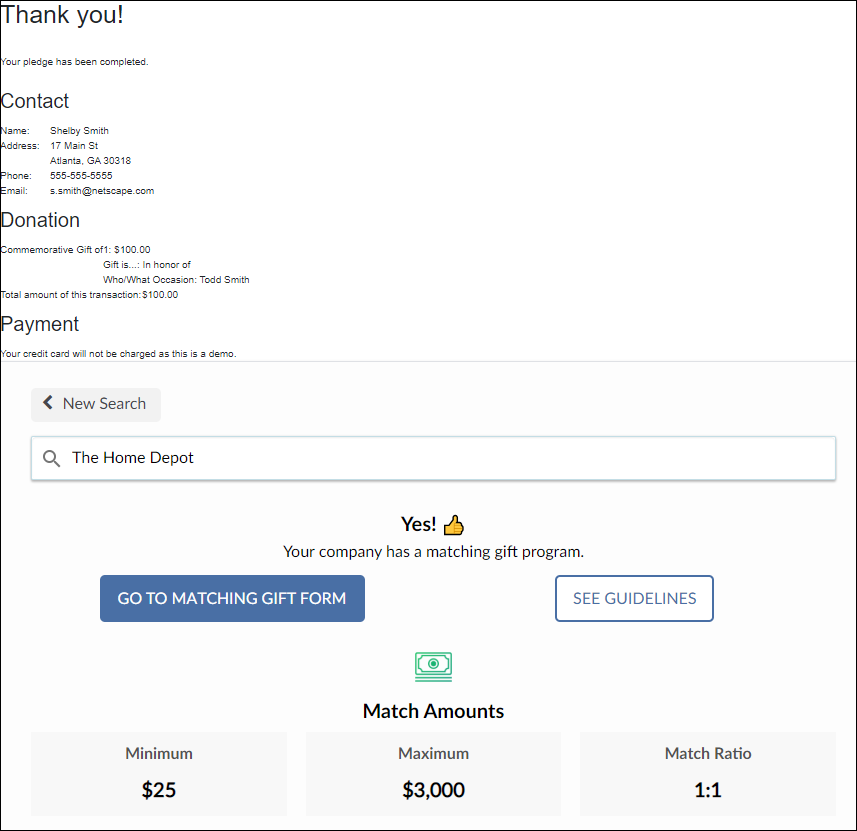This screenshot has height=831, width=857.
Task: Click the green money bill icon
Action: 433,666
